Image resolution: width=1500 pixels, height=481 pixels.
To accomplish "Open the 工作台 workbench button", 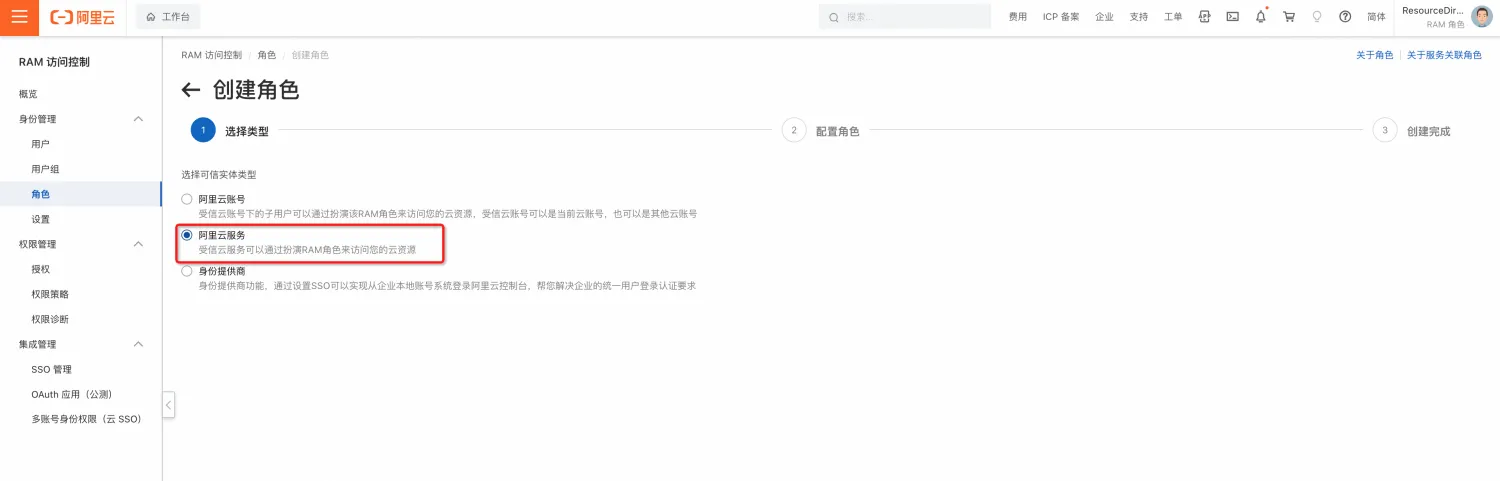I will 168,17.
